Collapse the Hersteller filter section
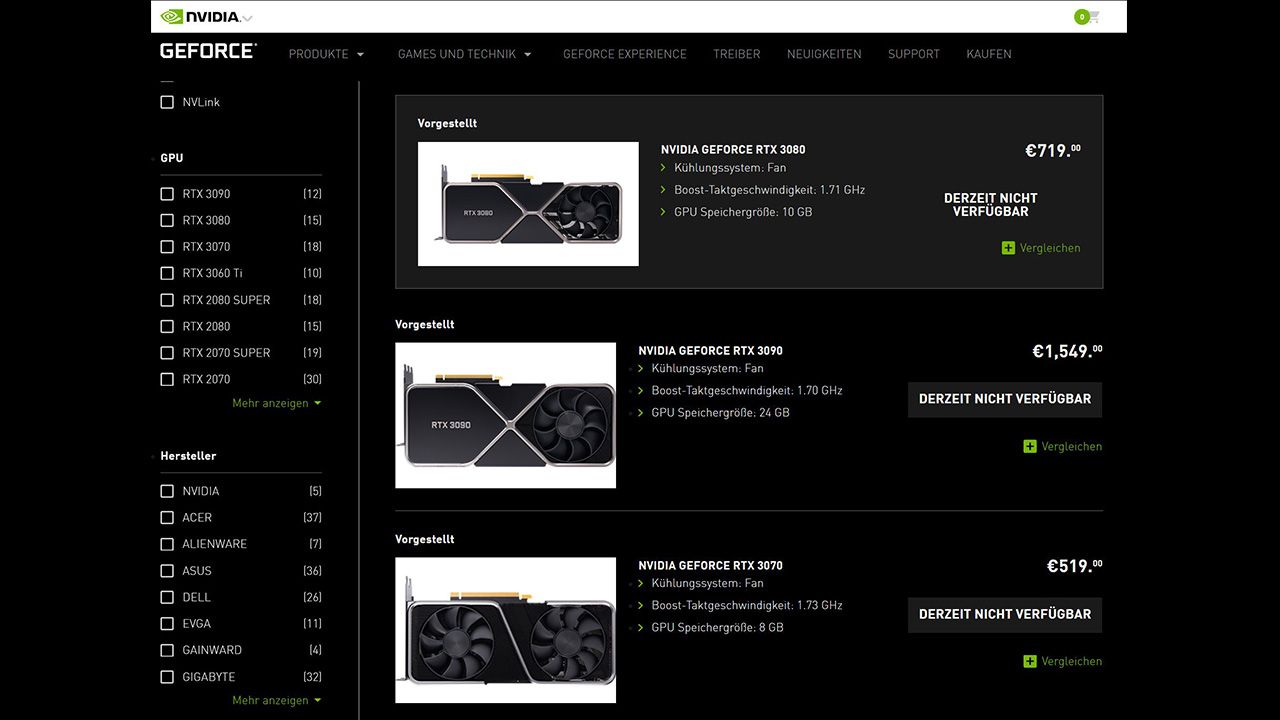This screenshot has width=1280, height=720. [188, 456]
